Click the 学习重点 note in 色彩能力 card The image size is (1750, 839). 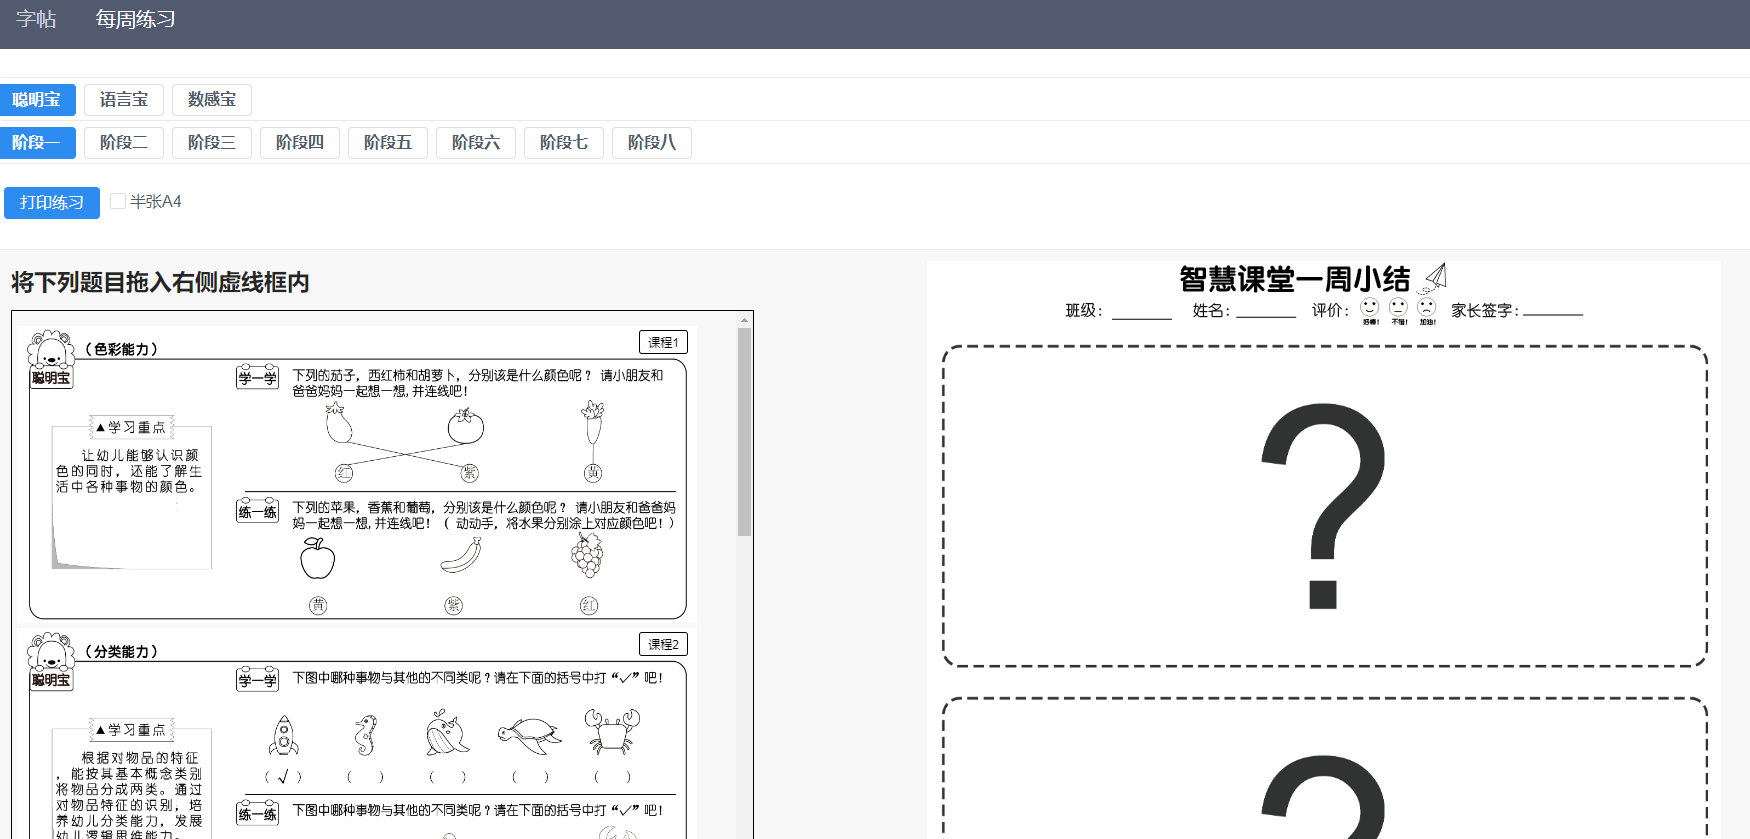click(x=131, y=492)
